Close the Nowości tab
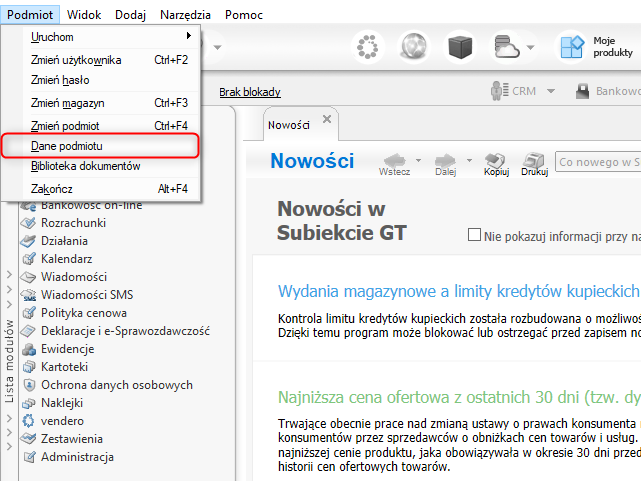The height and width of the screenshot is (481, 641). coord(327,119)
